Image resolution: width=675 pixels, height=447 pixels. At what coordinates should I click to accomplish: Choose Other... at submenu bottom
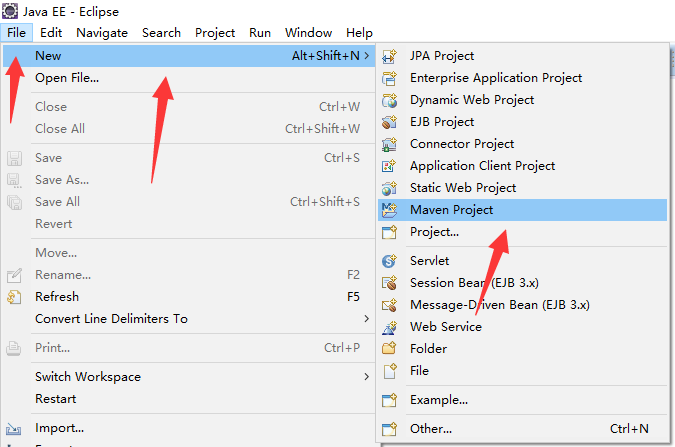coord(431,429)
